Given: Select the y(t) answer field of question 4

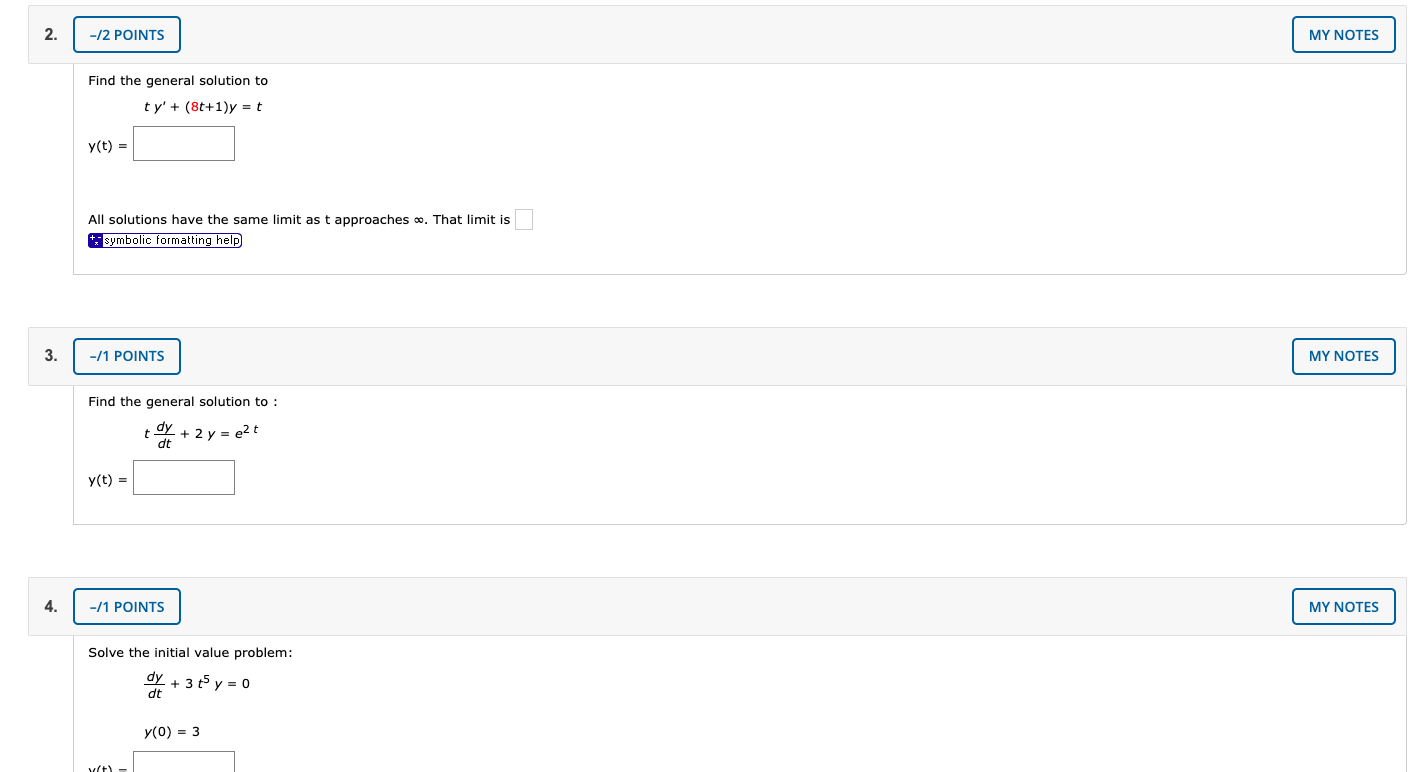Looking at the screenshot, I should point(184,762).
